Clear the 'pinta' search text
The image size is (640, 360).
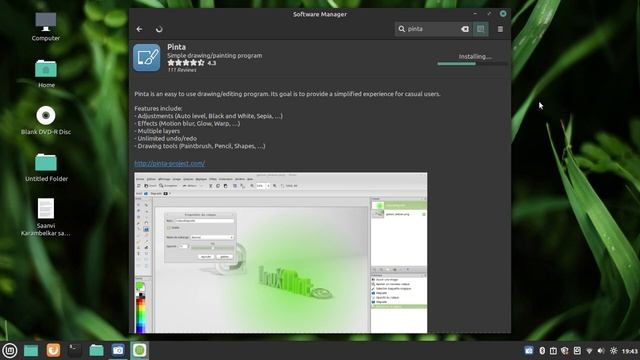465,29
